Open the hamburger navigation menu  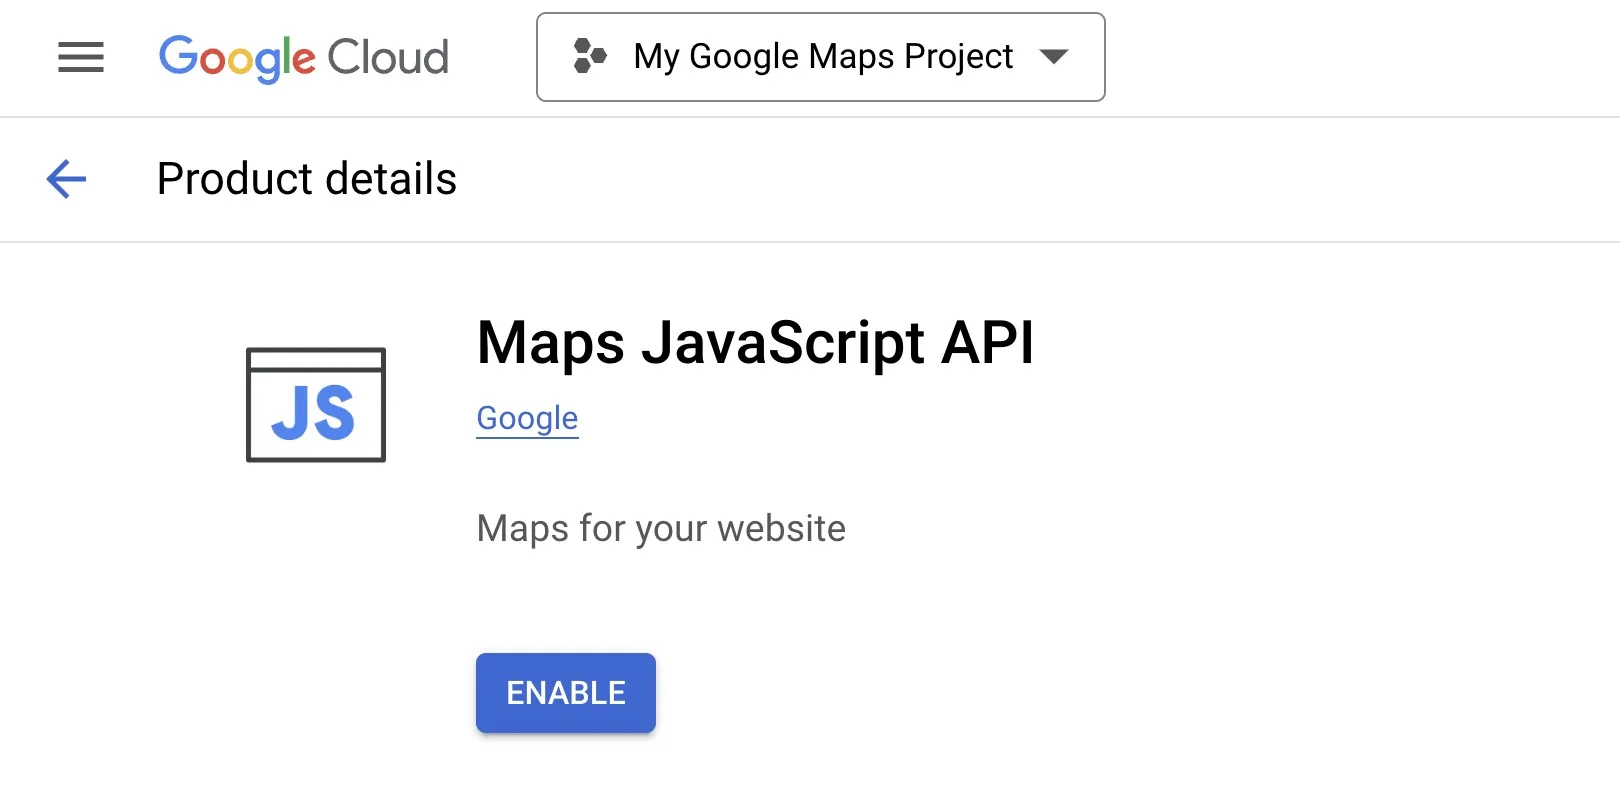[81, 57]
